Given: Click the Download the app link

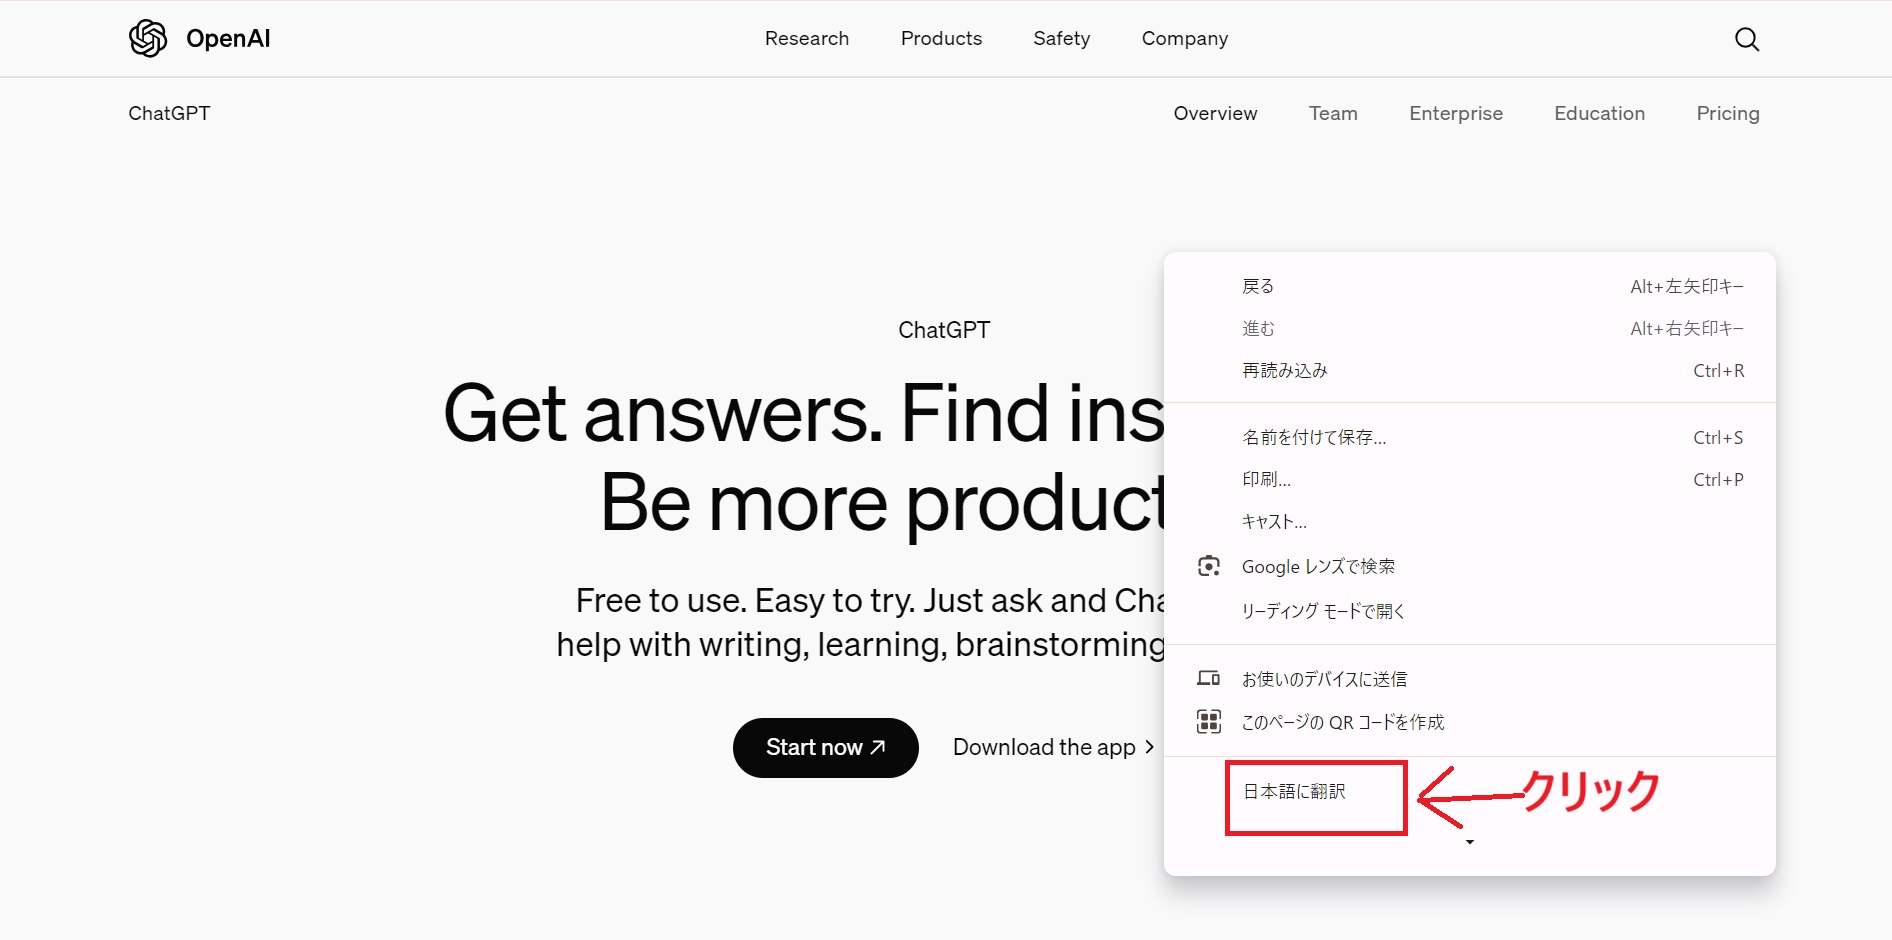Looking at the screenshot, I should click(x=1053, y=747).
